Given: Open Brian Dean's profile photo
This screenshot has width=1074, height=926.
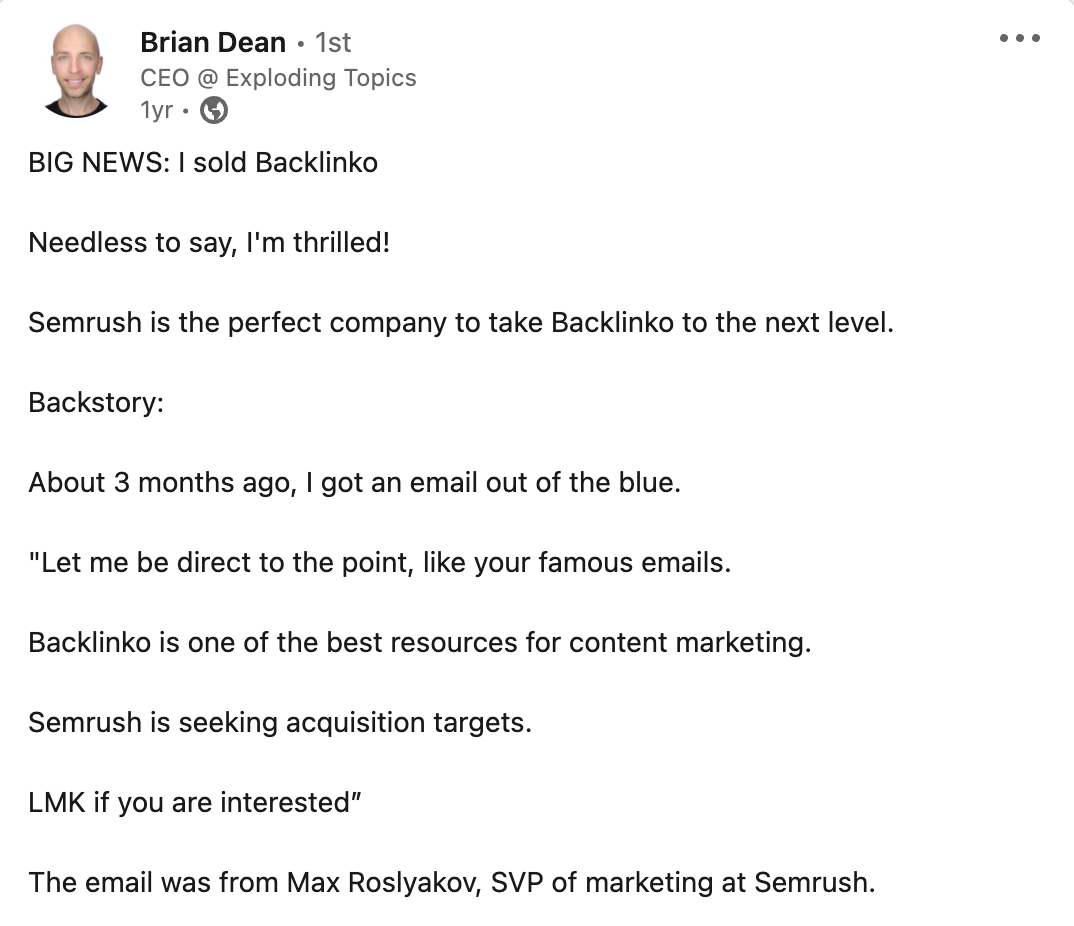Looking at the screenshot, I should coord(77,72).
